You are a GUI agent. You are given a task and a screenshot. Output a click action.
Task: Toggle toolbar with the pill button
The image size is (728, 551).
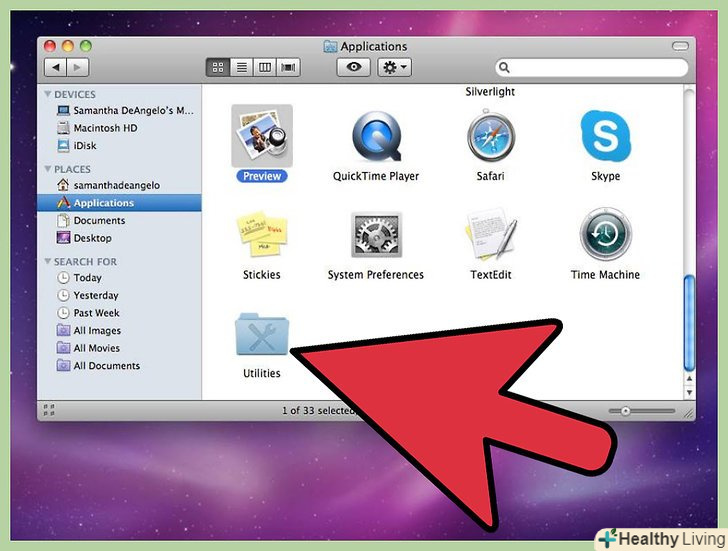pos(680,46)
